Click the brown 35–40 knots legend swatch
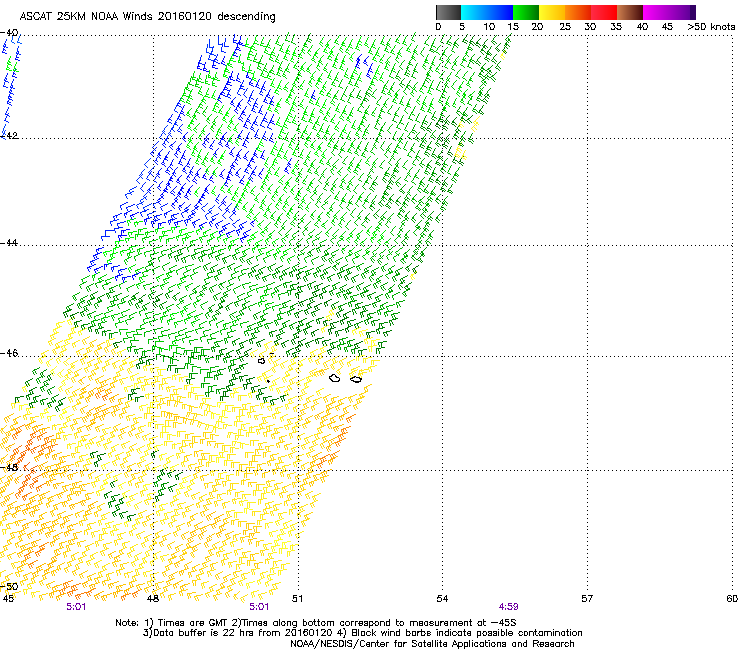740x650 pixels. (630, 12)
